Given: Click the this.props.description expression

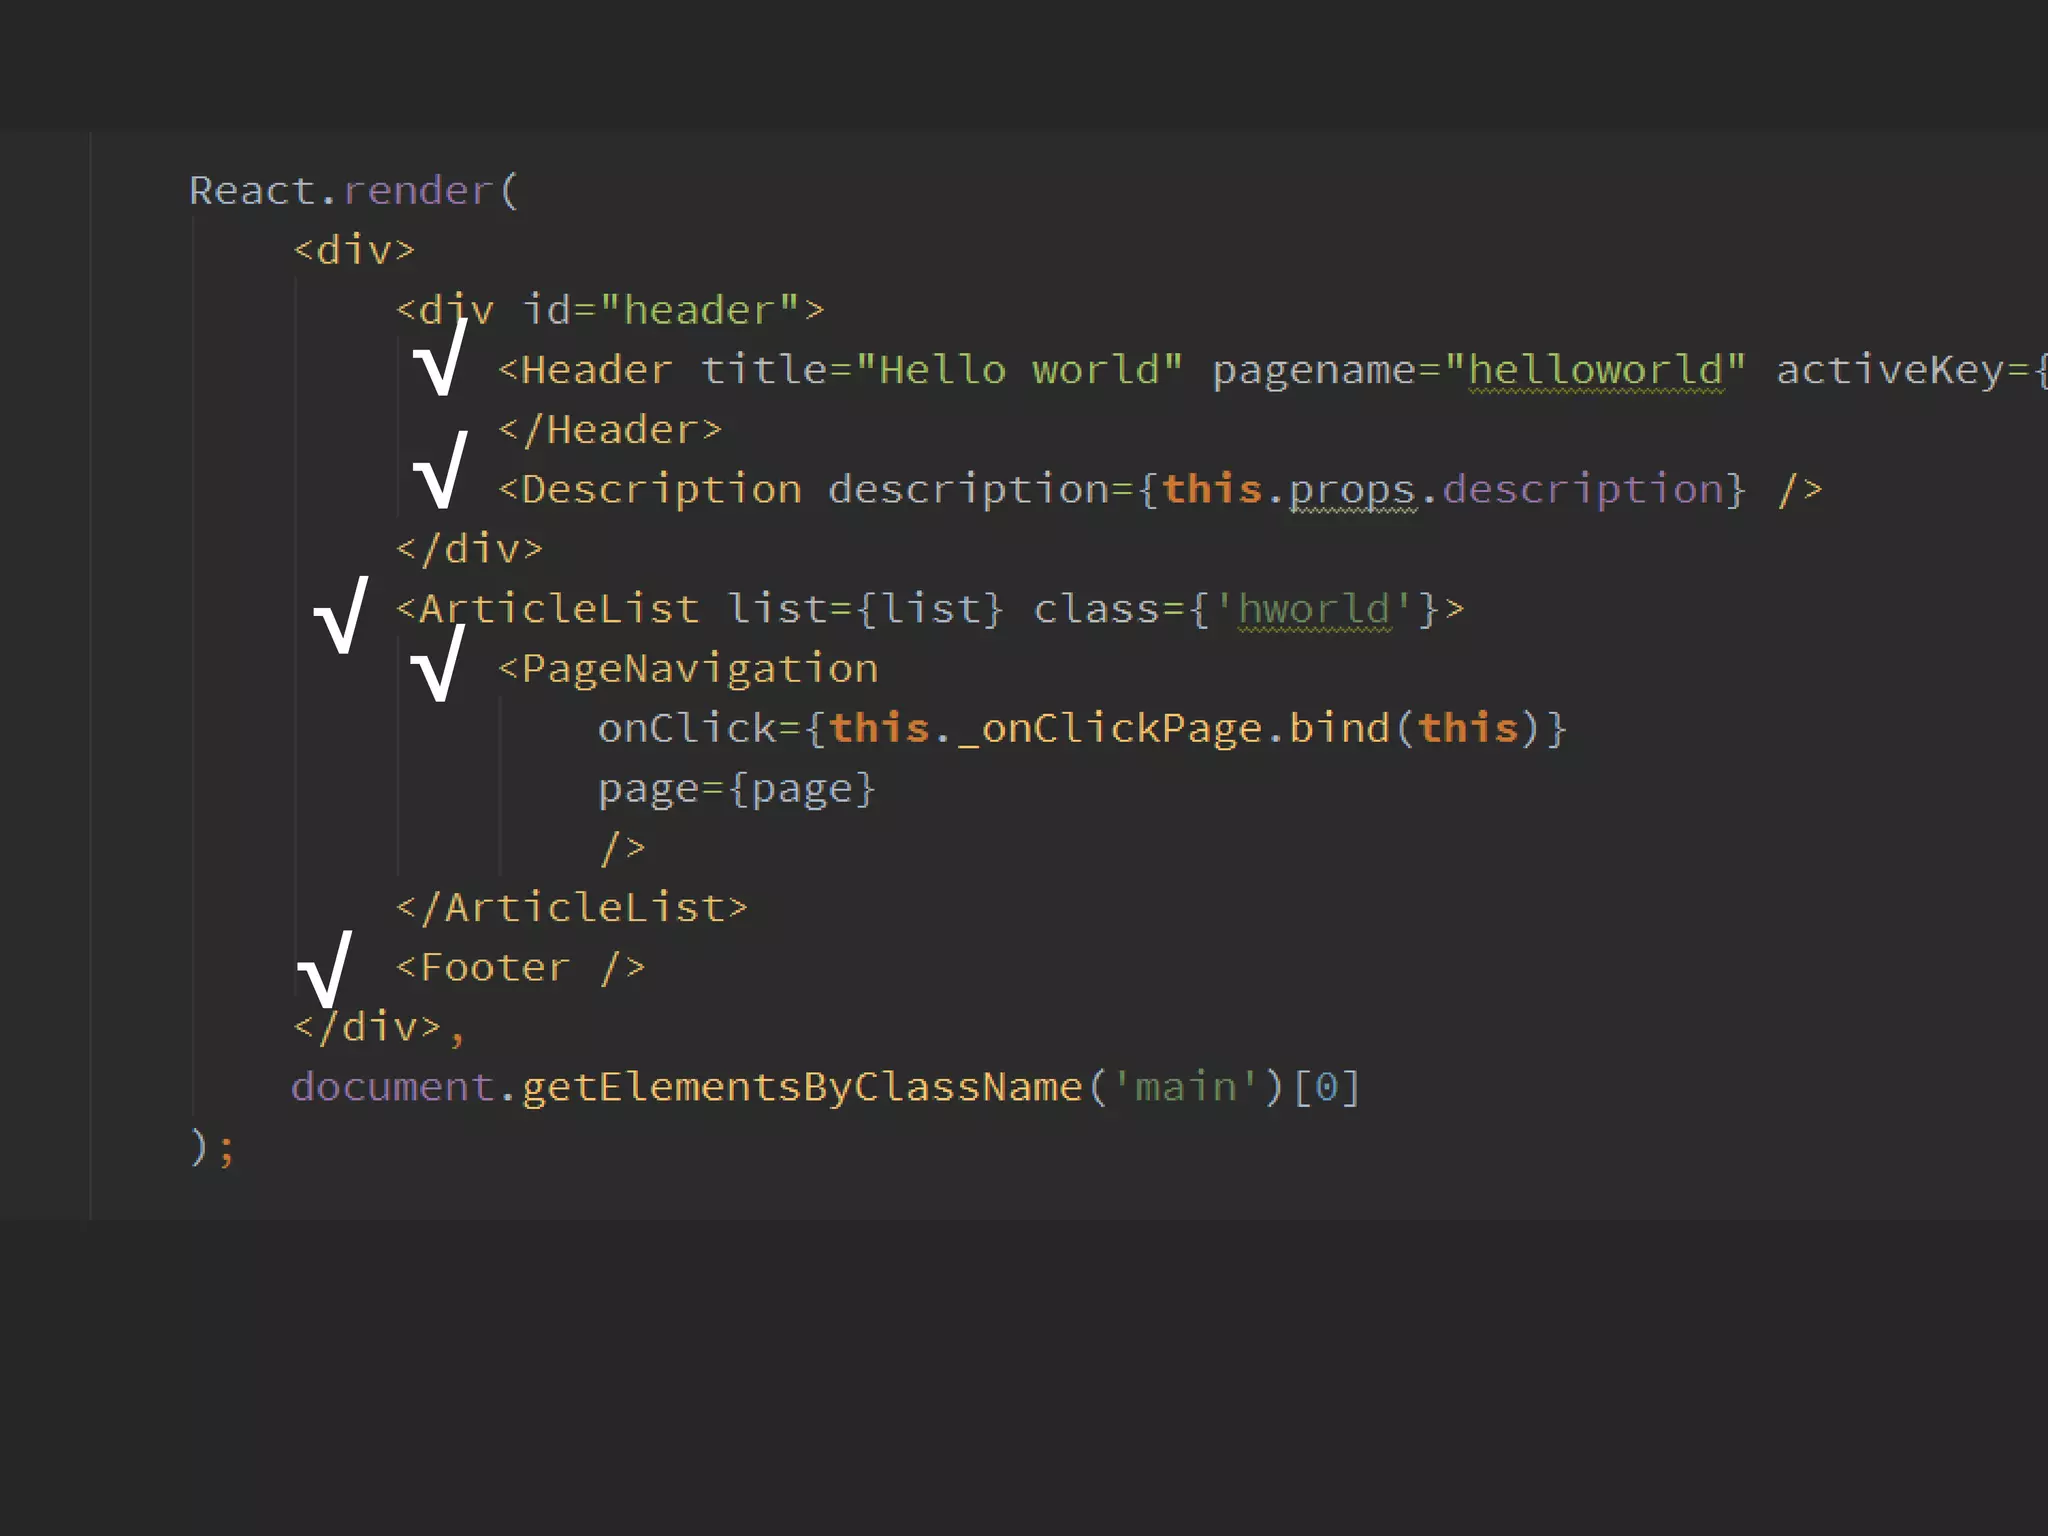Looking at the screenshot, I should [1443, 489].
